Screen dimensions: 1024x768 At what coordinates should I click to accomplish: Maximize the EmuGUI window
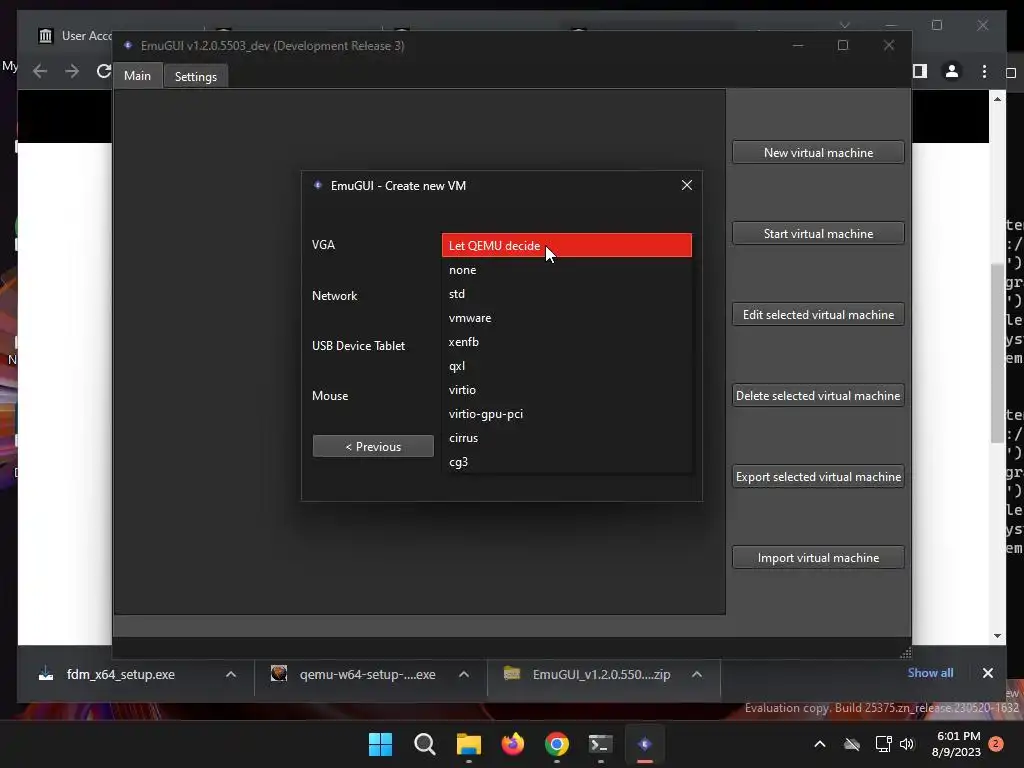click(842, 45)
